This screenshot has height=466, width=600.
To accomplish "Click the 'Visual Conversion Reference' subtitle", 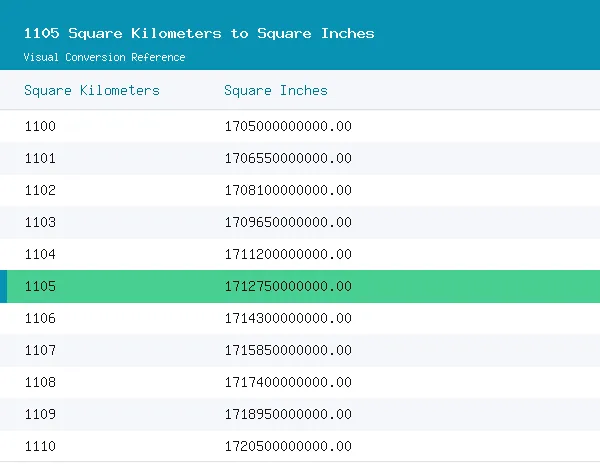I will [x=104, y=57].
